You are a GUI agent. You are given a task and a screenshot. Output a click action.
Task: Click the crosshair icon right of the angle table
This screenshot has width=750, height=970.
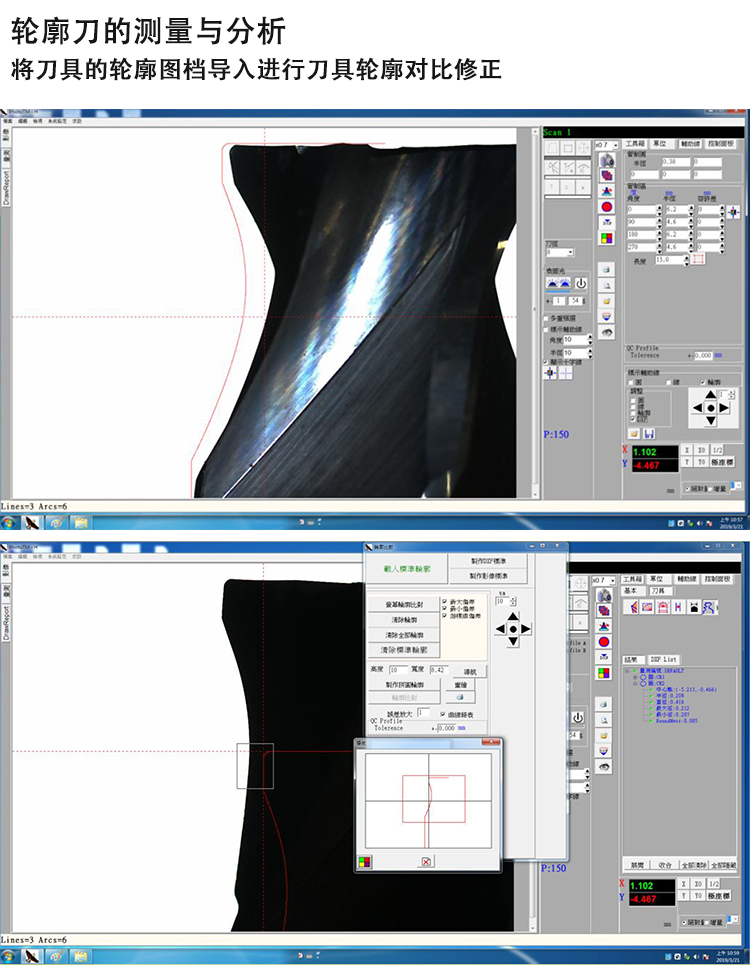coord(734,212)
